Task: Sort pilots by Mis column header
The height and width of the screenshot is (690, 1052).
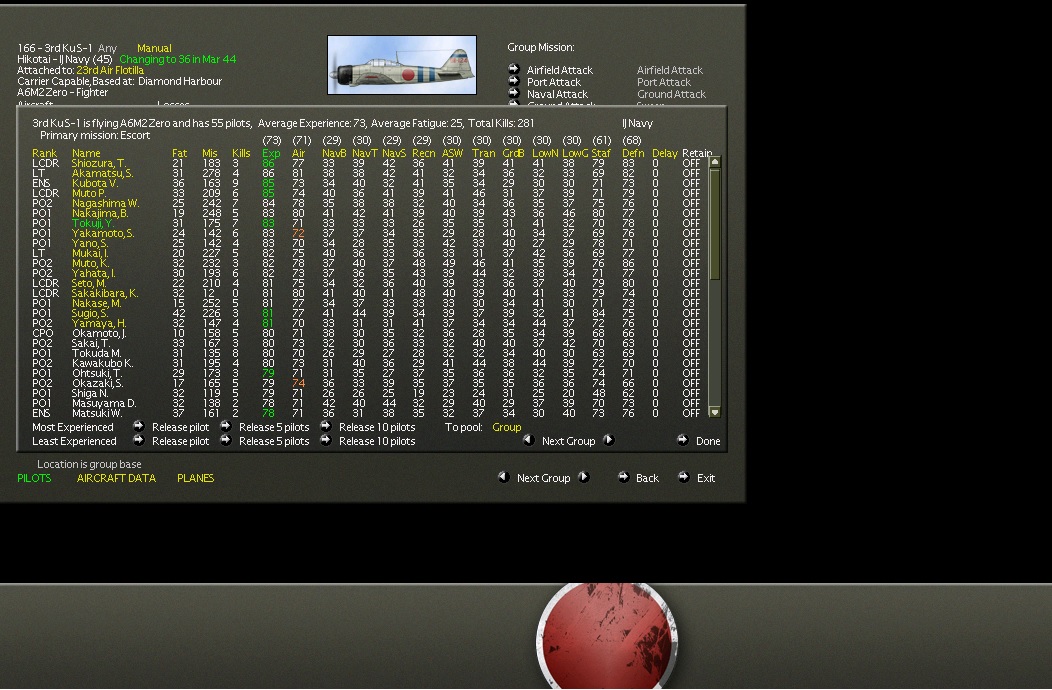Action: [x=209, y=153]
